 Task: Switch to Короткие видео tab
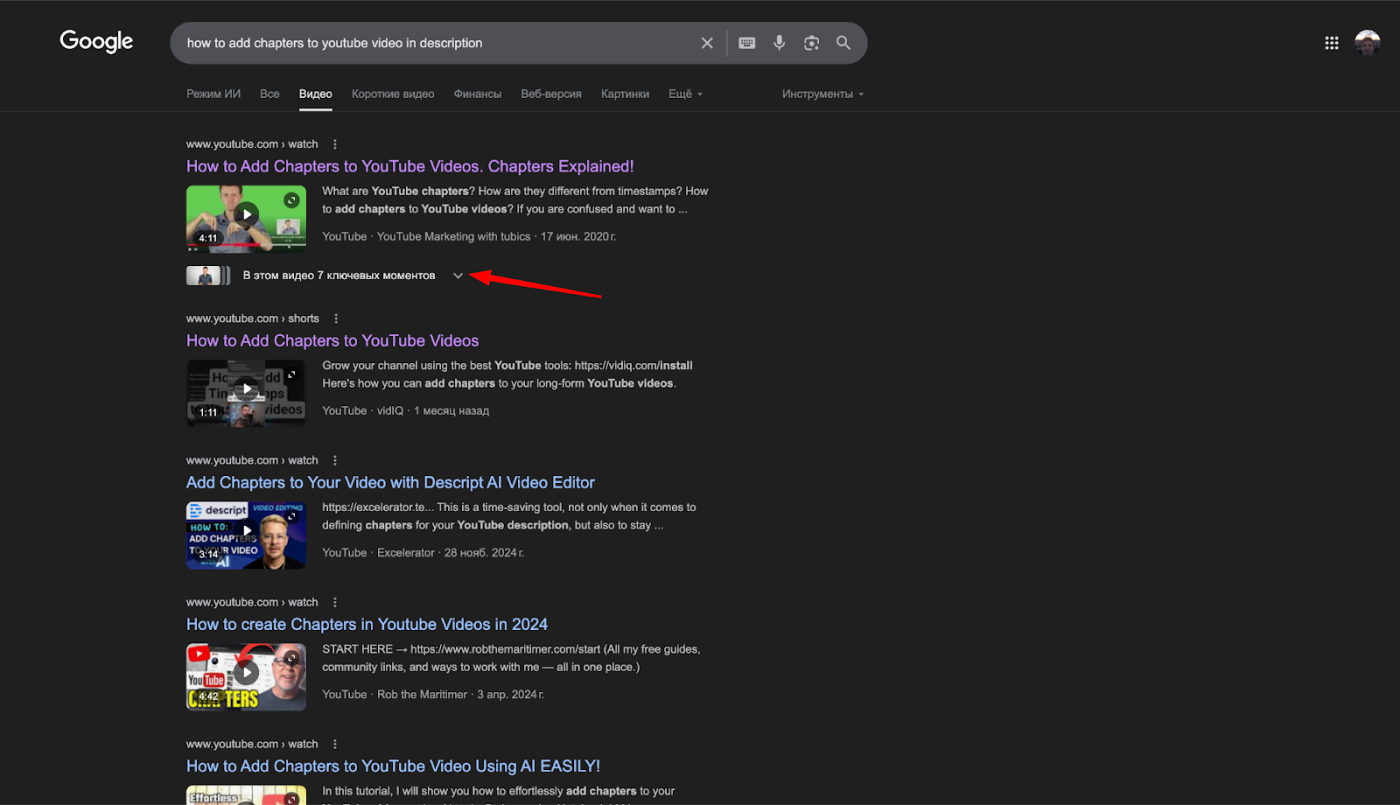point(393,94)
